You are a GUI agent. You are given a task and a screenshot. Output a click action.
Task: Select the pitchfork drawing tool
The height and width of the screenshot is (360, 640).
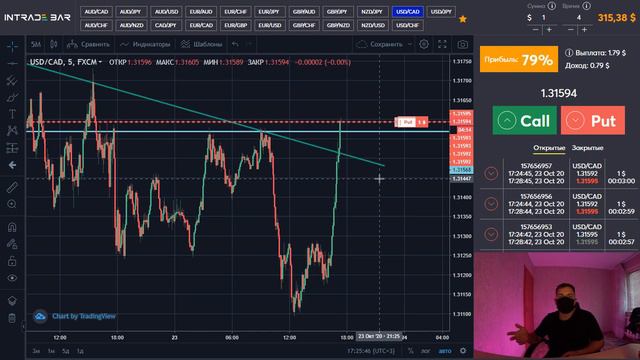click(x=12, y=80)
